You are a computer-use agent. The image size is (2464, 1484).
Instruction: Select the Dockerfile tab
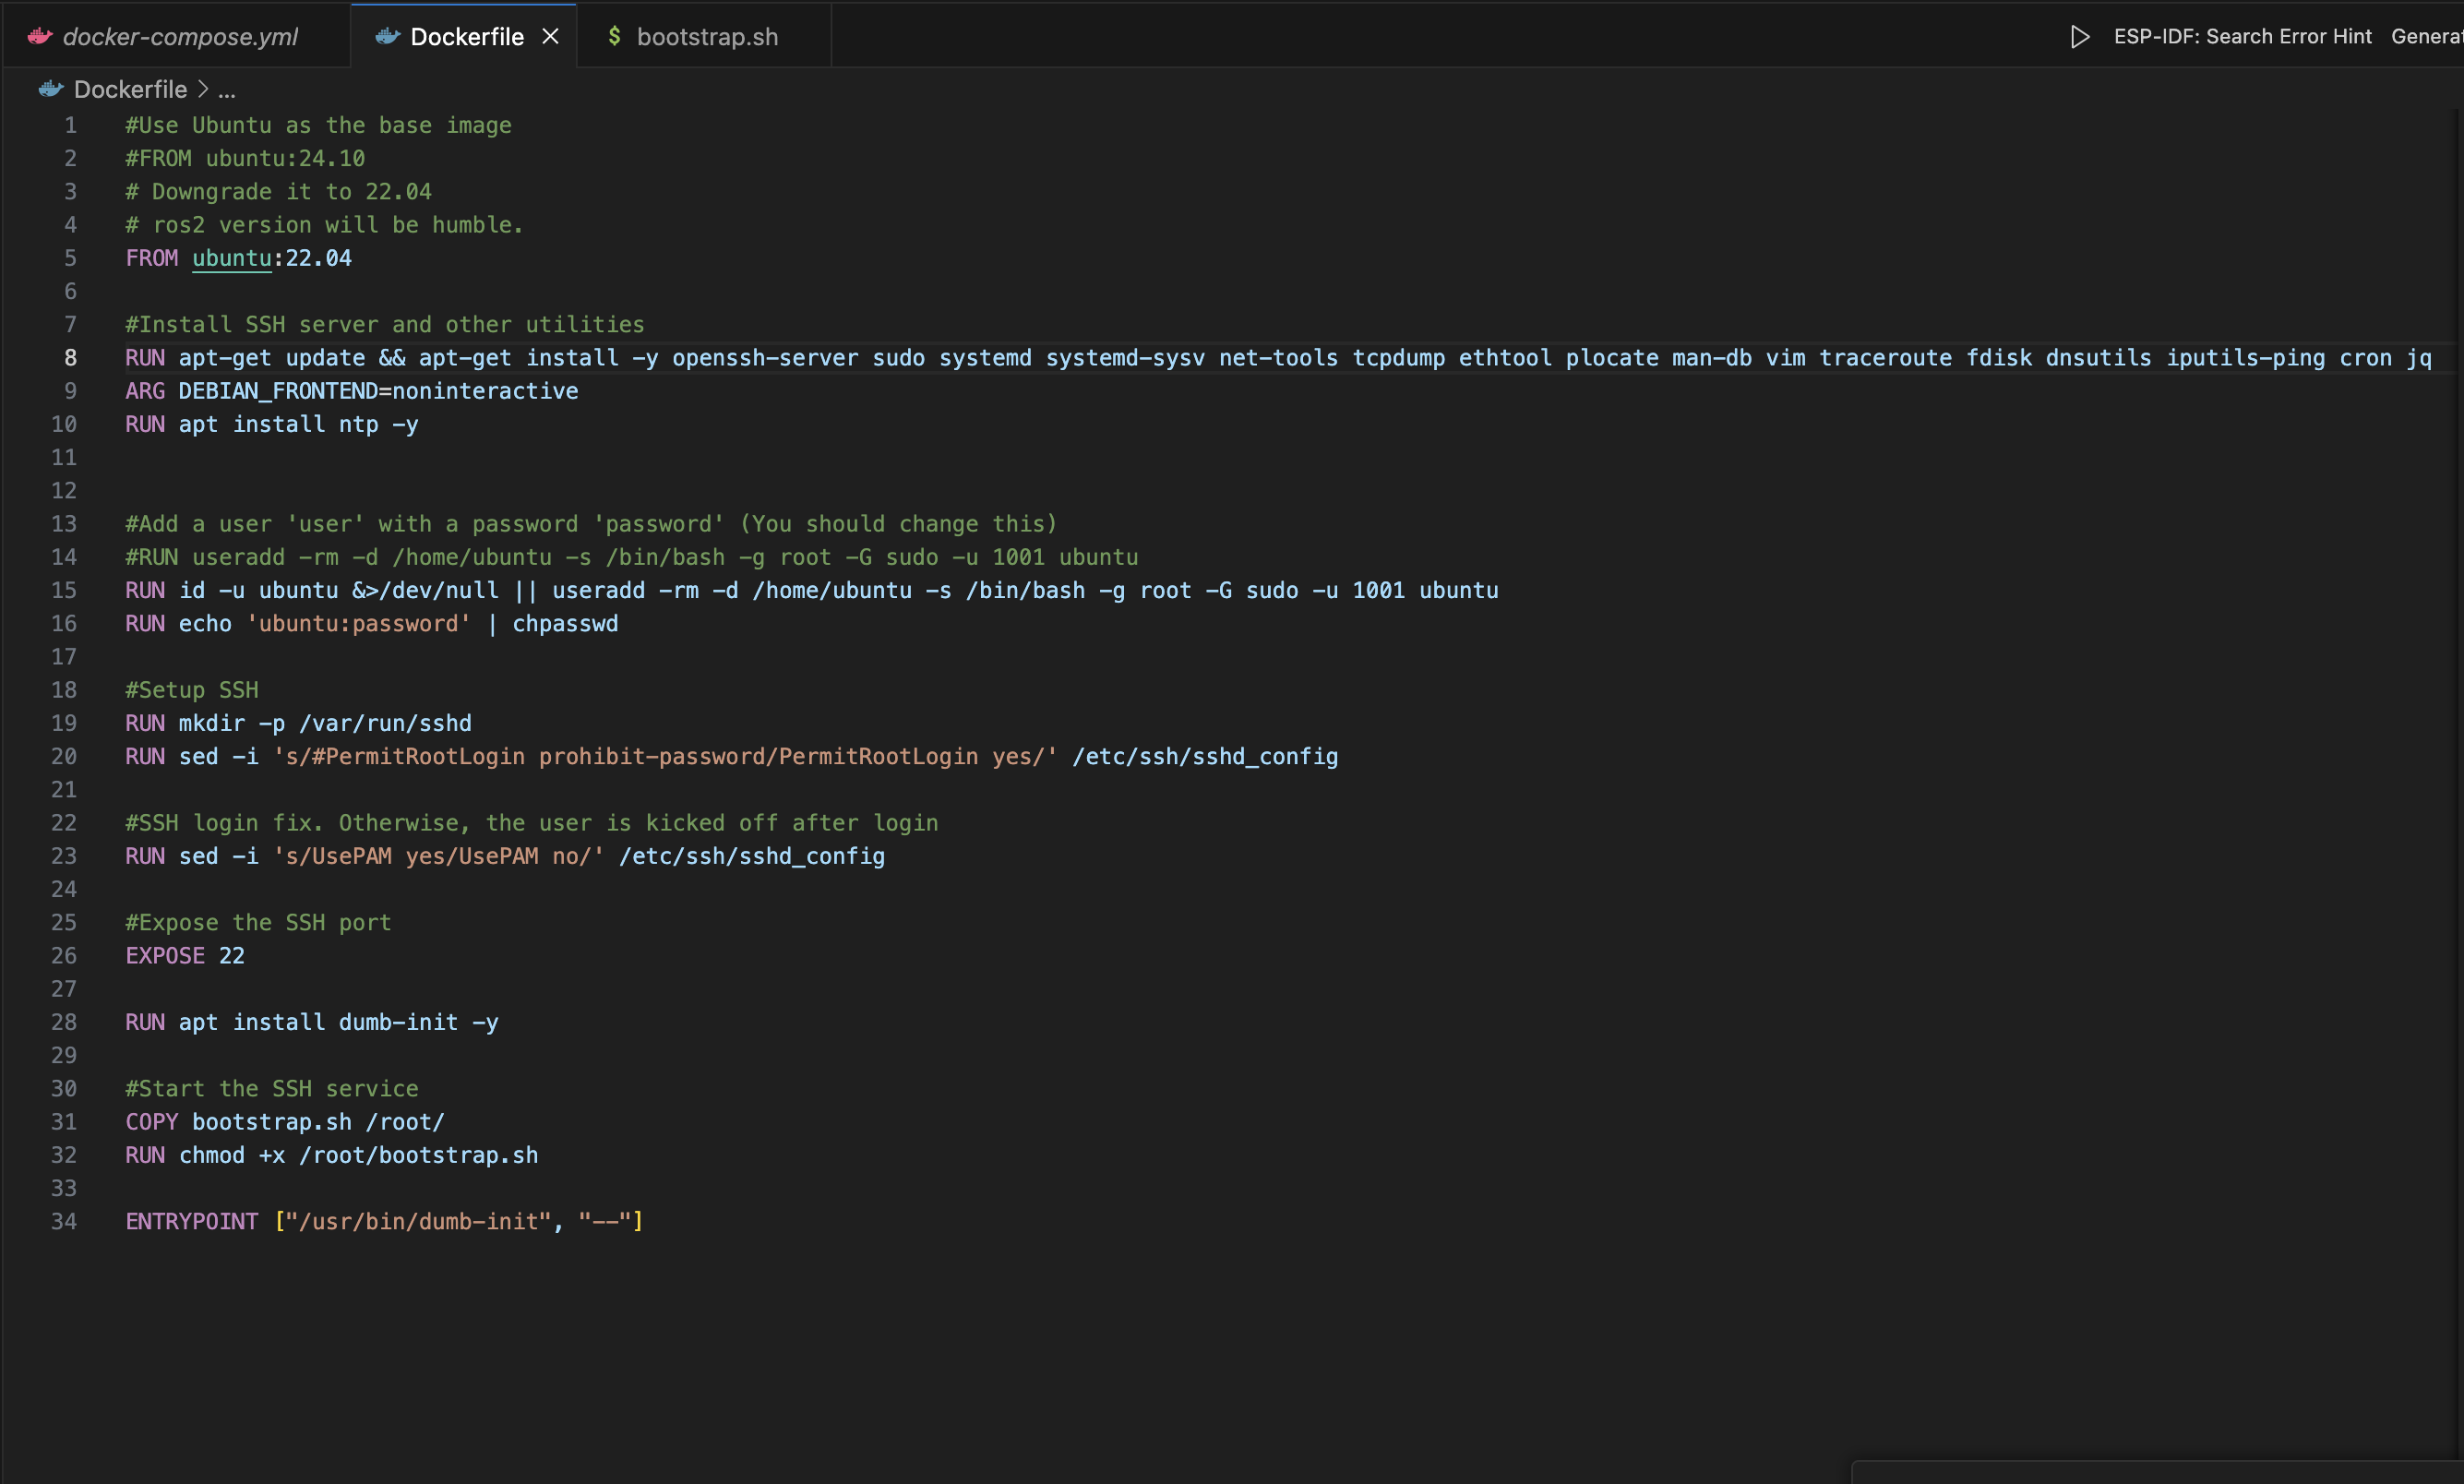click(x=466, y=37)
